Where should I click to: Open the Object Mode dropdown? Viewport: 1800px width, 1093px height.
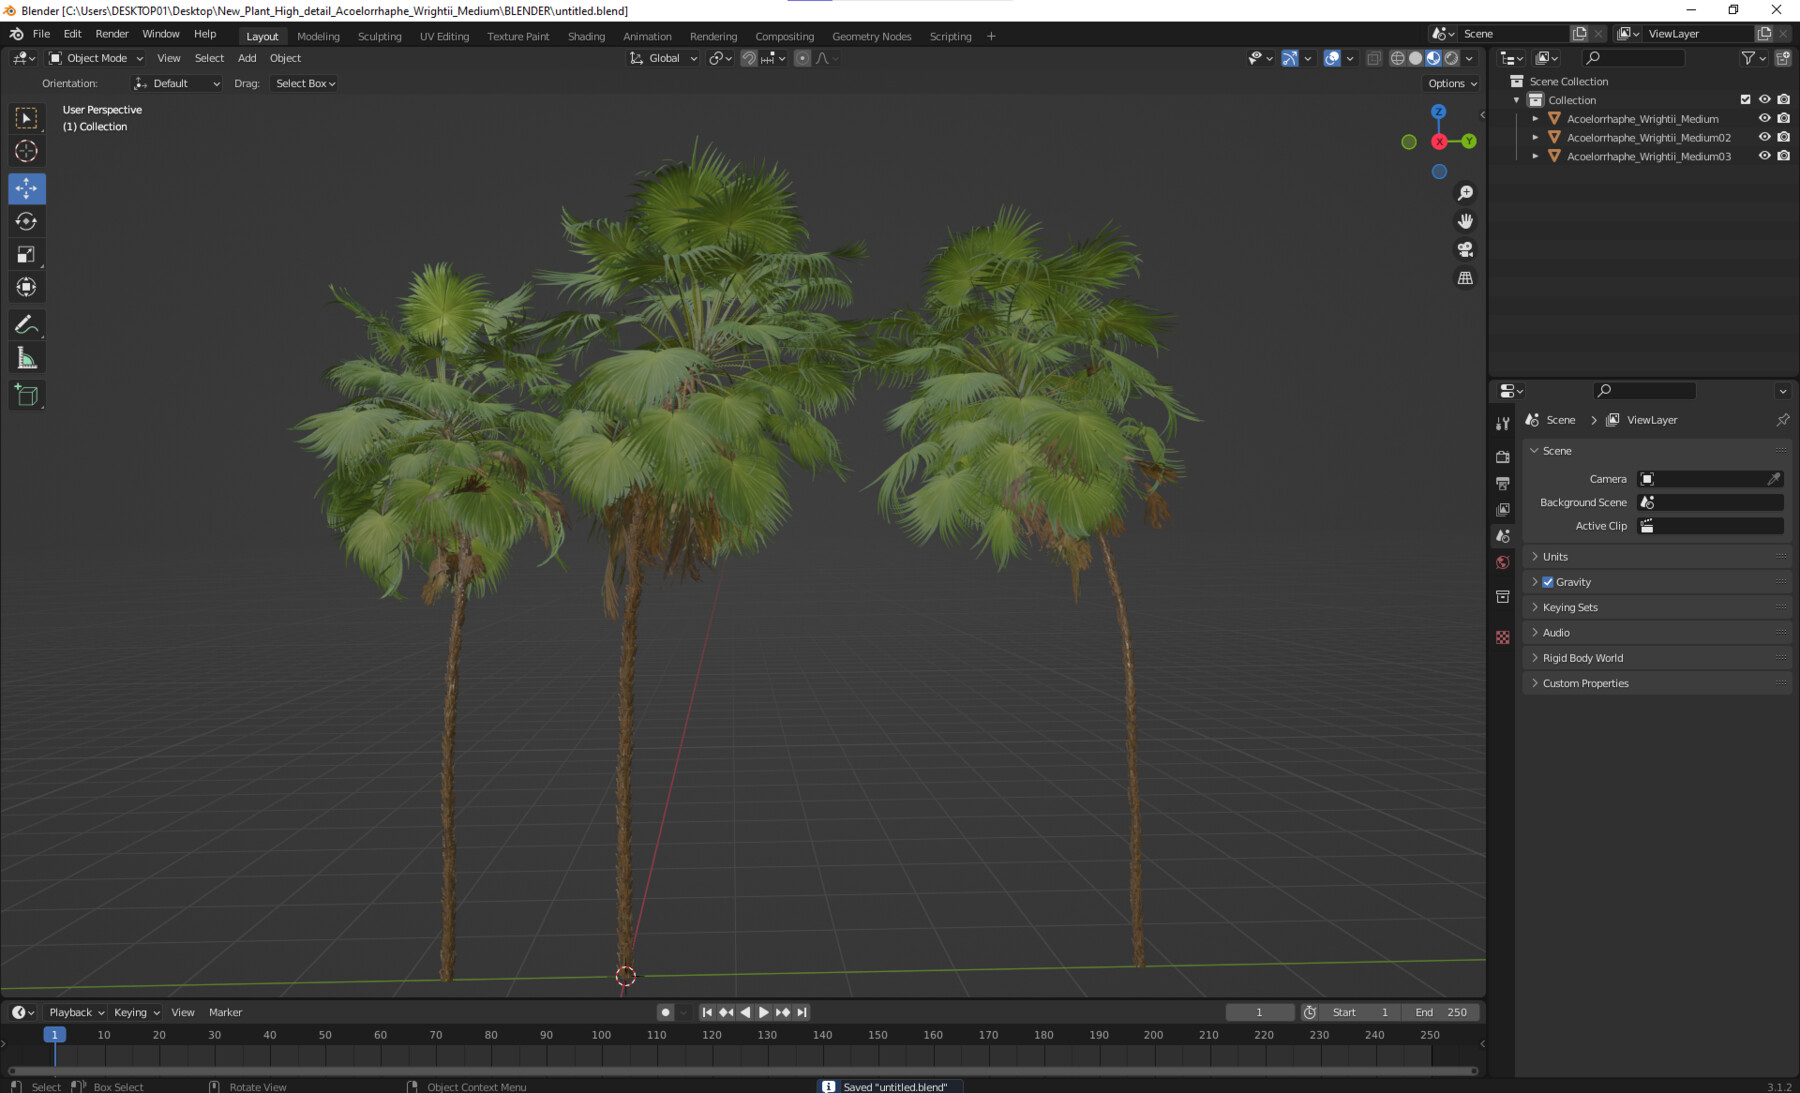[96, 59]
